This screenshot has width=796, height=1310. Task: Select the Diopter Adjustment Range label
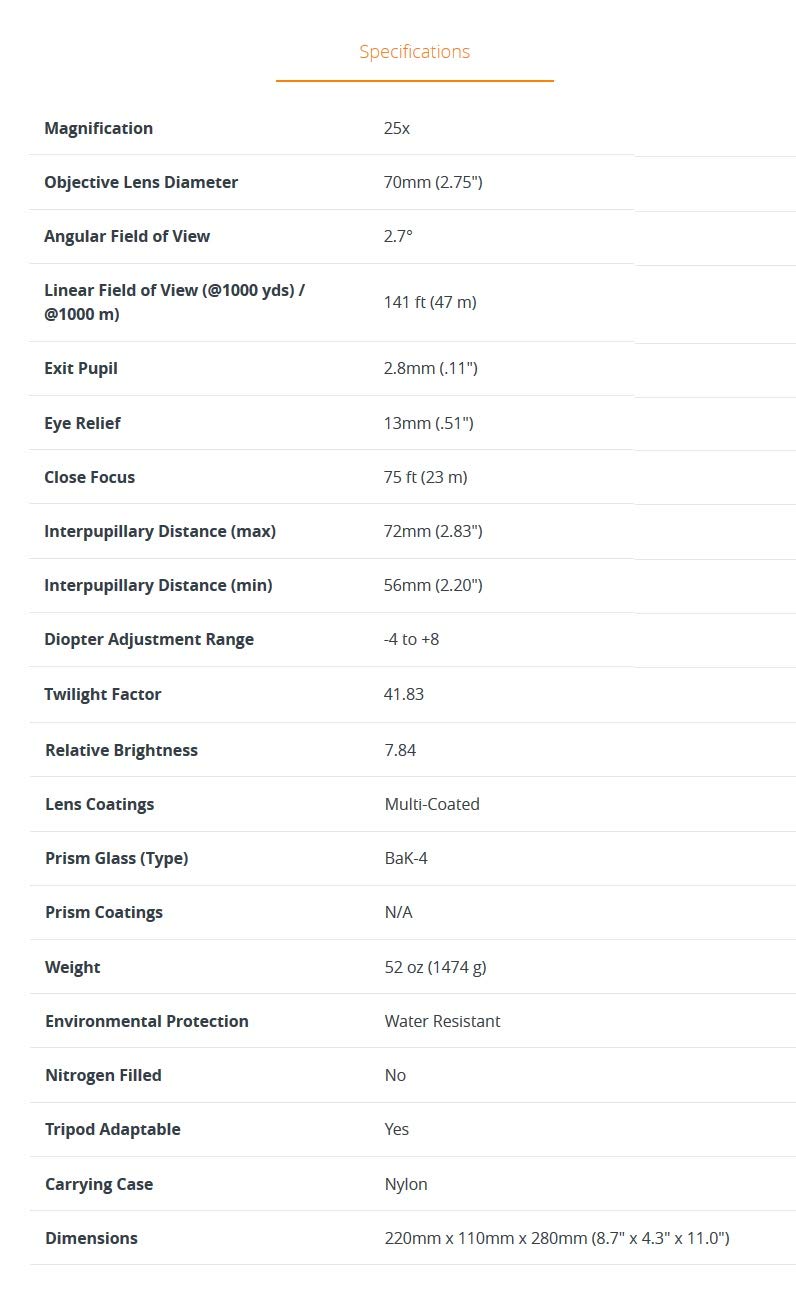[149, 639]
